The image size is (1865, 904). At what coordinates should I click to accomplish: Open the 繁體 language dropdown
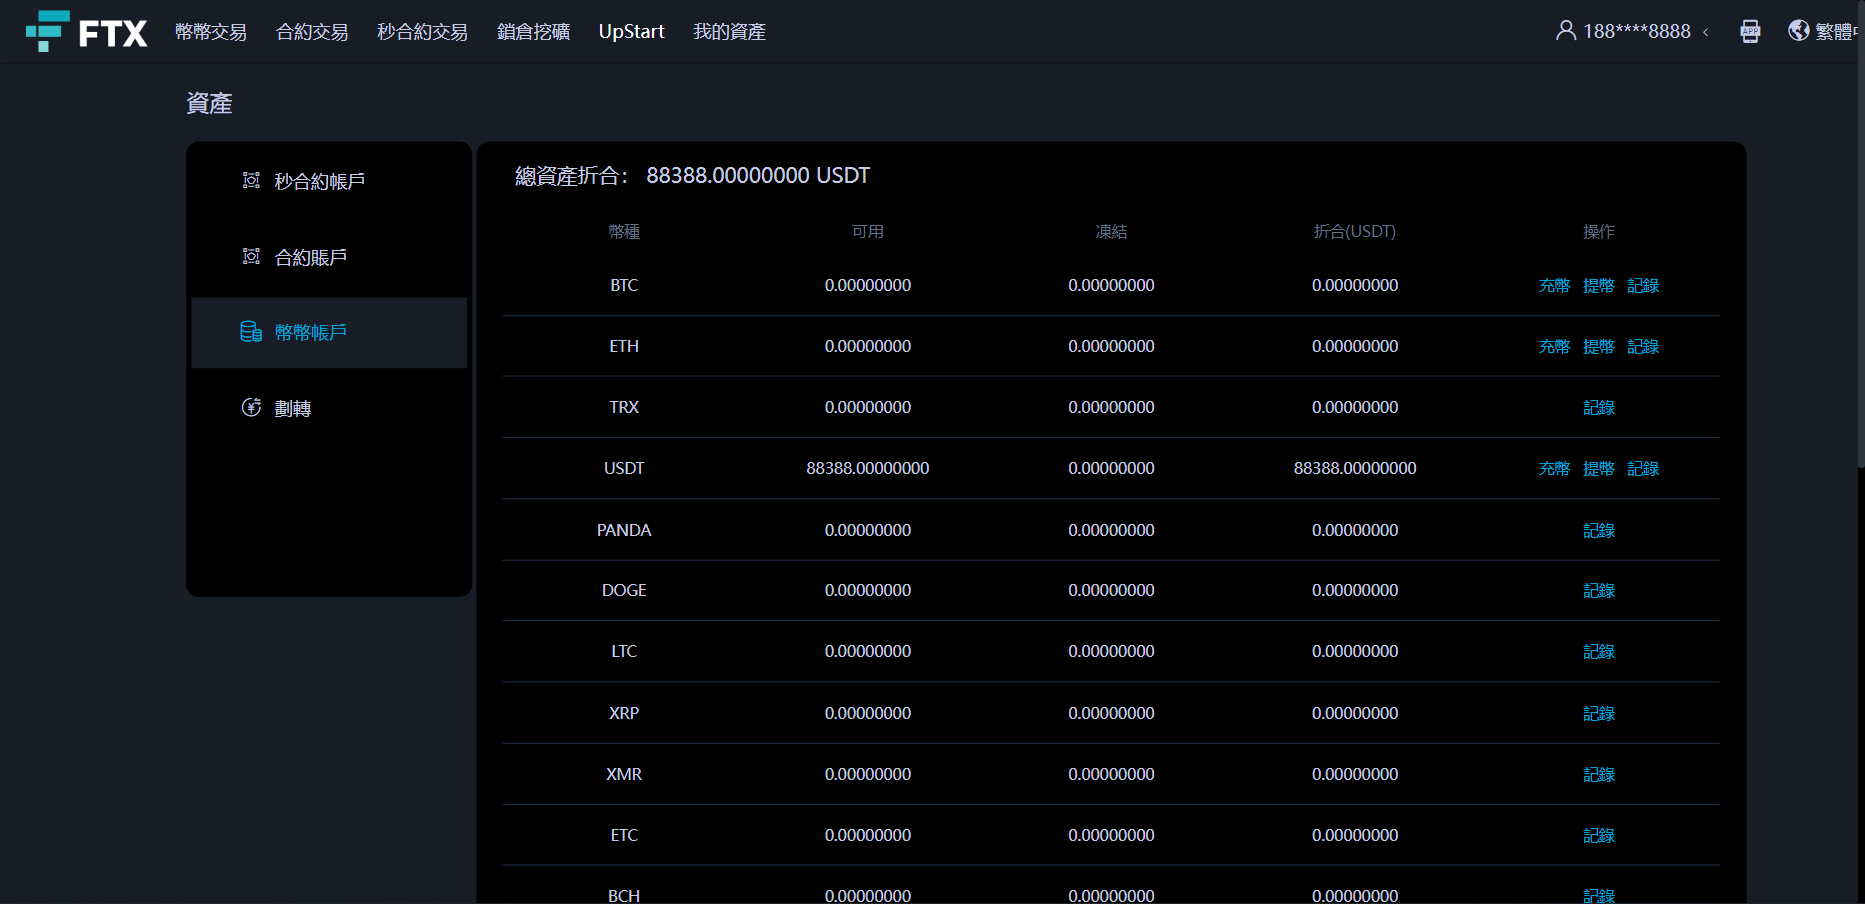click(x=1836, y=31)
